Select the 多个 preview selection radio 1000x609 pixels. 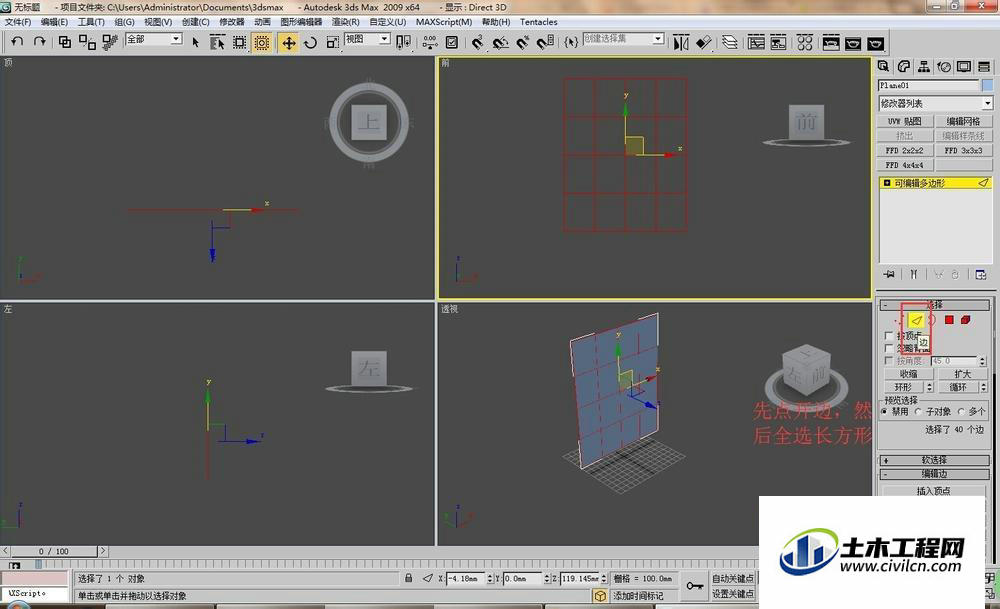[x=961, y=412]
